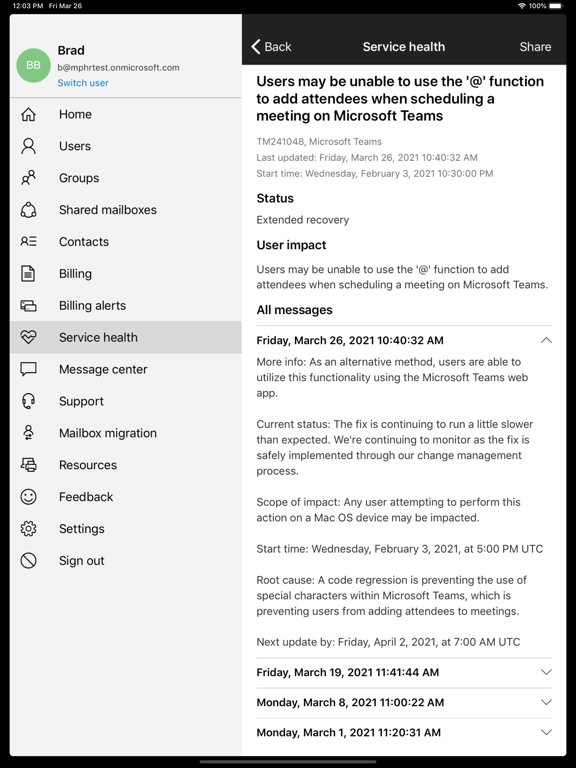Select Service health in sidebar

(x=125, y=337)
